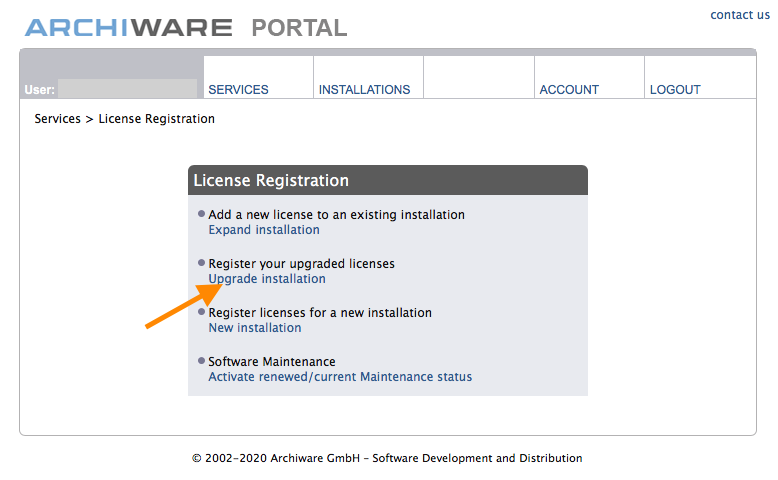Go to the ACCOUNT tab
778x480 pixels.
(x=569, y=90)
